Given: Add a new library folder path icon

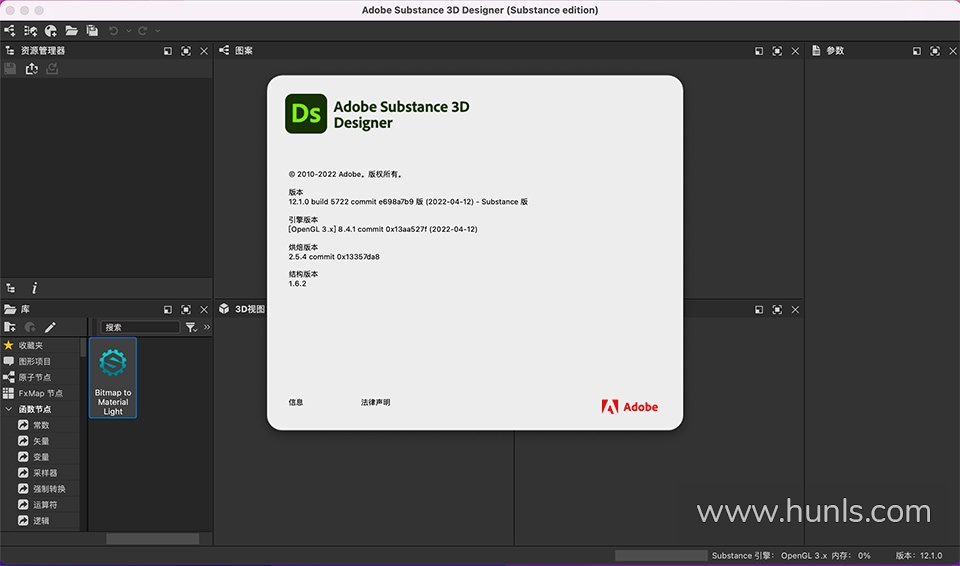Looking at the screenshot, I should coord(10,327).
